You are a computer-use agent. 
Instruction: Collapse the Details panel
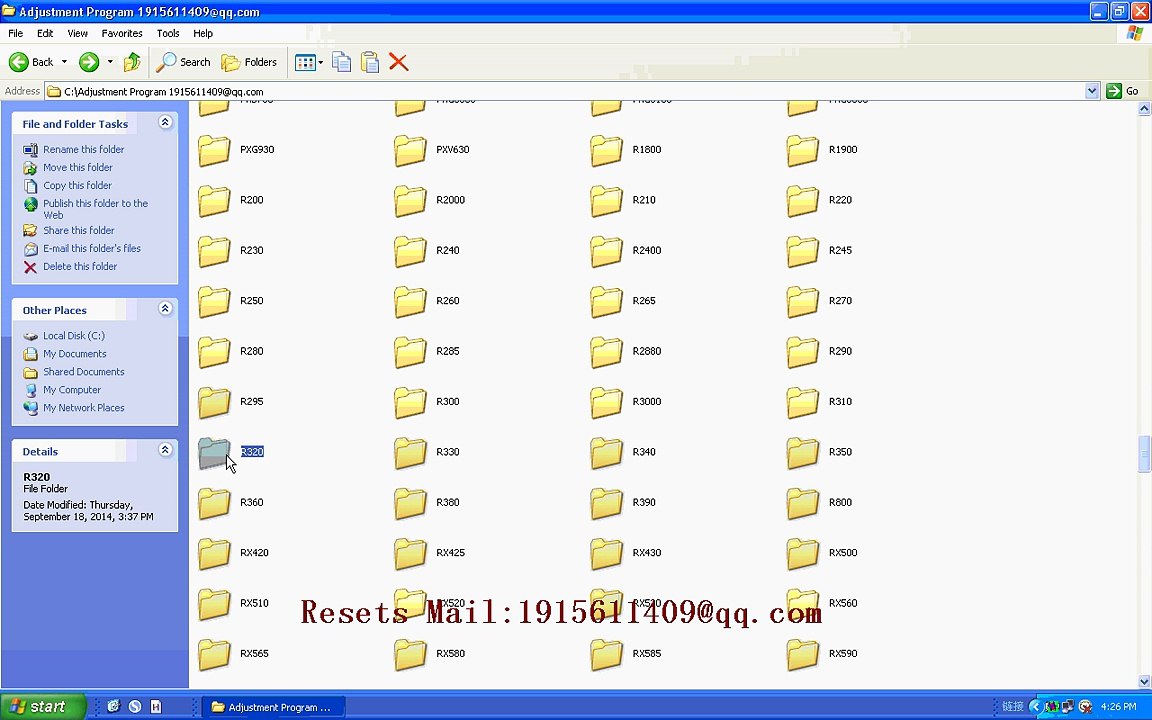coord(165,450)
